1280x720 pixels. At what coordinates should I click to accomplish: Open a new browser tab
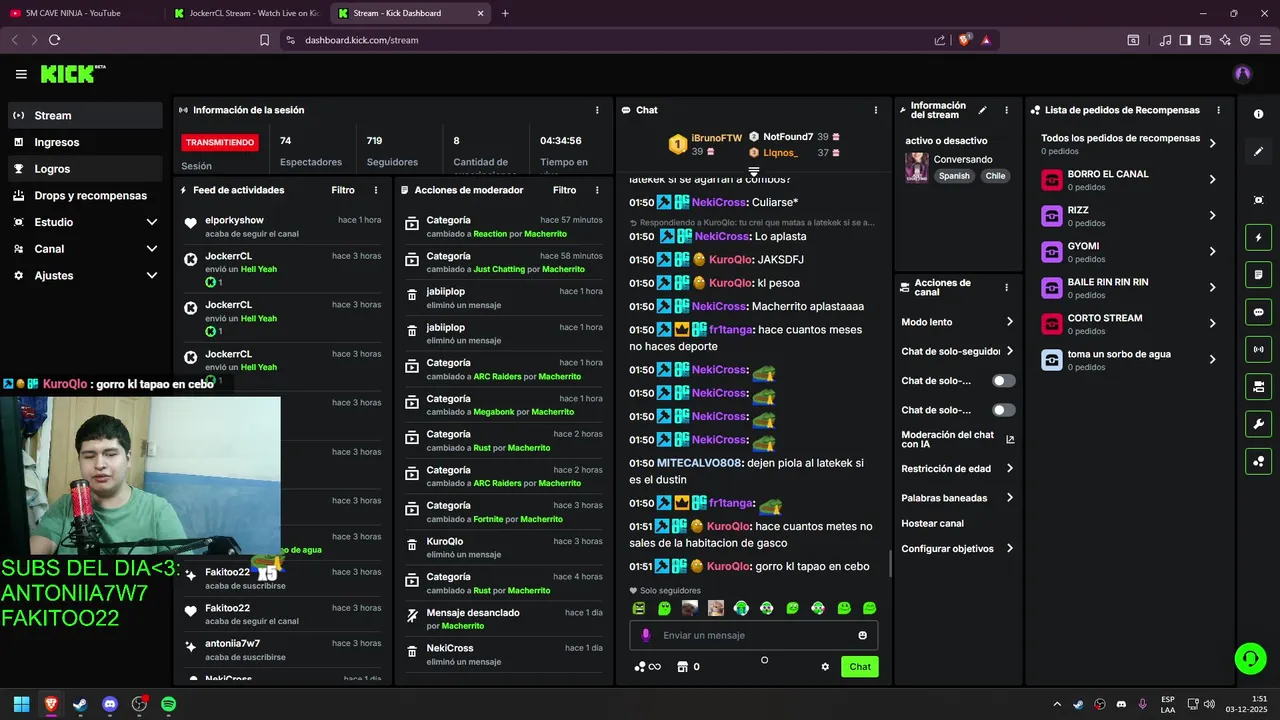(x=504, y=13)
